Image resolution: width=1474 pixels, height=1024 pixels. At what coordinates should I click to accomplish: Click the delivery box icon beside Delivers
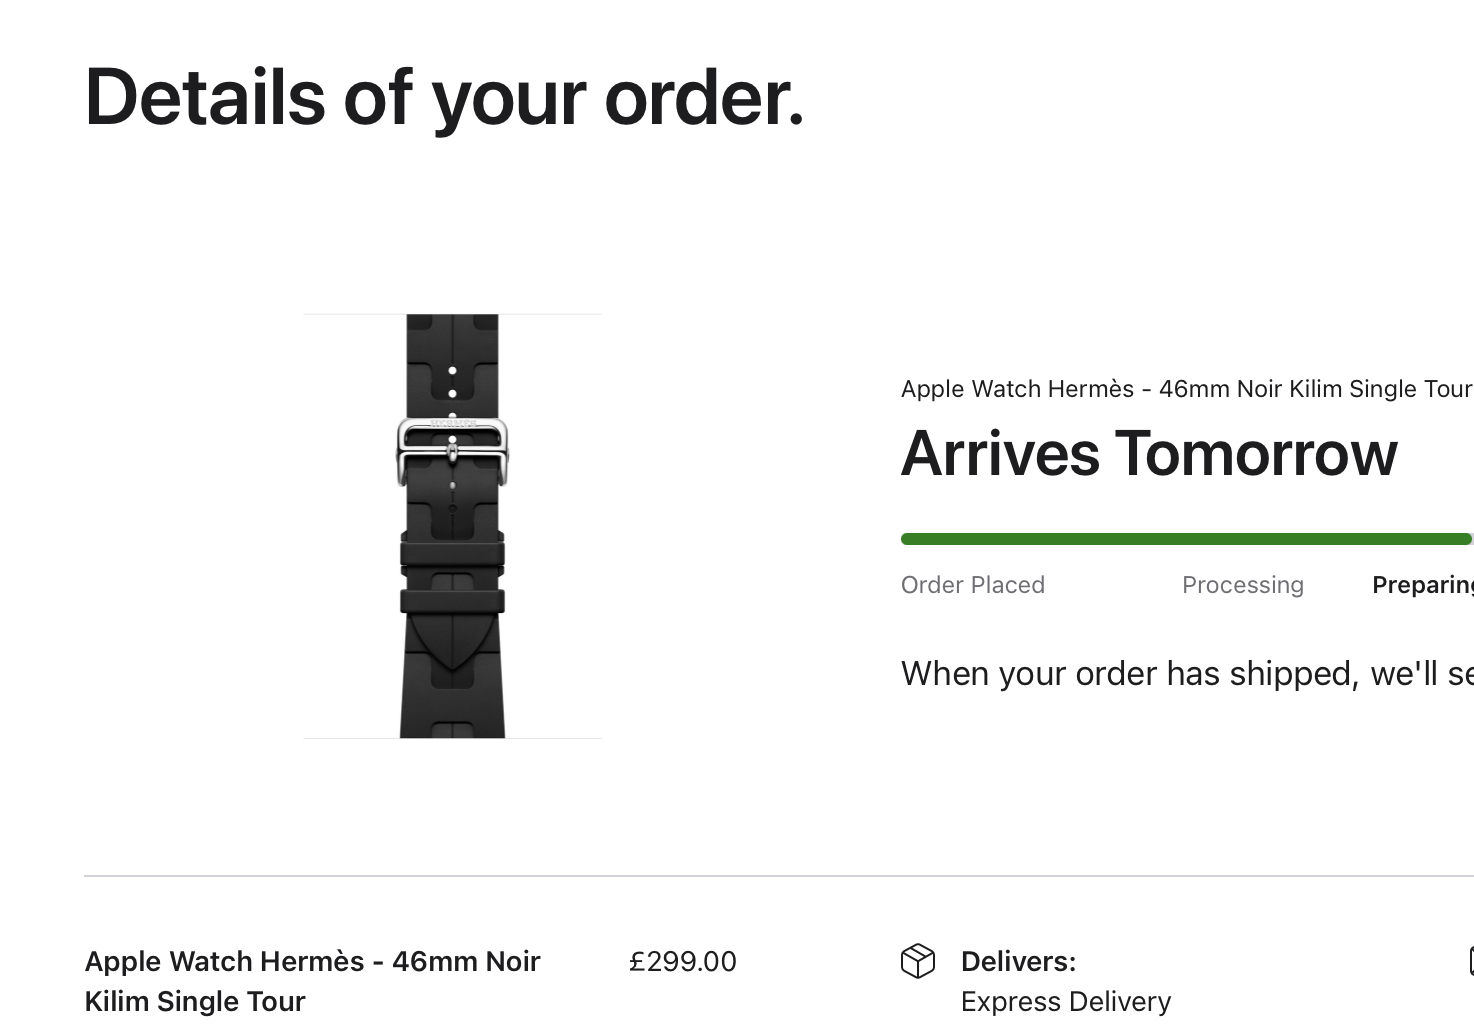pos(917,961)
